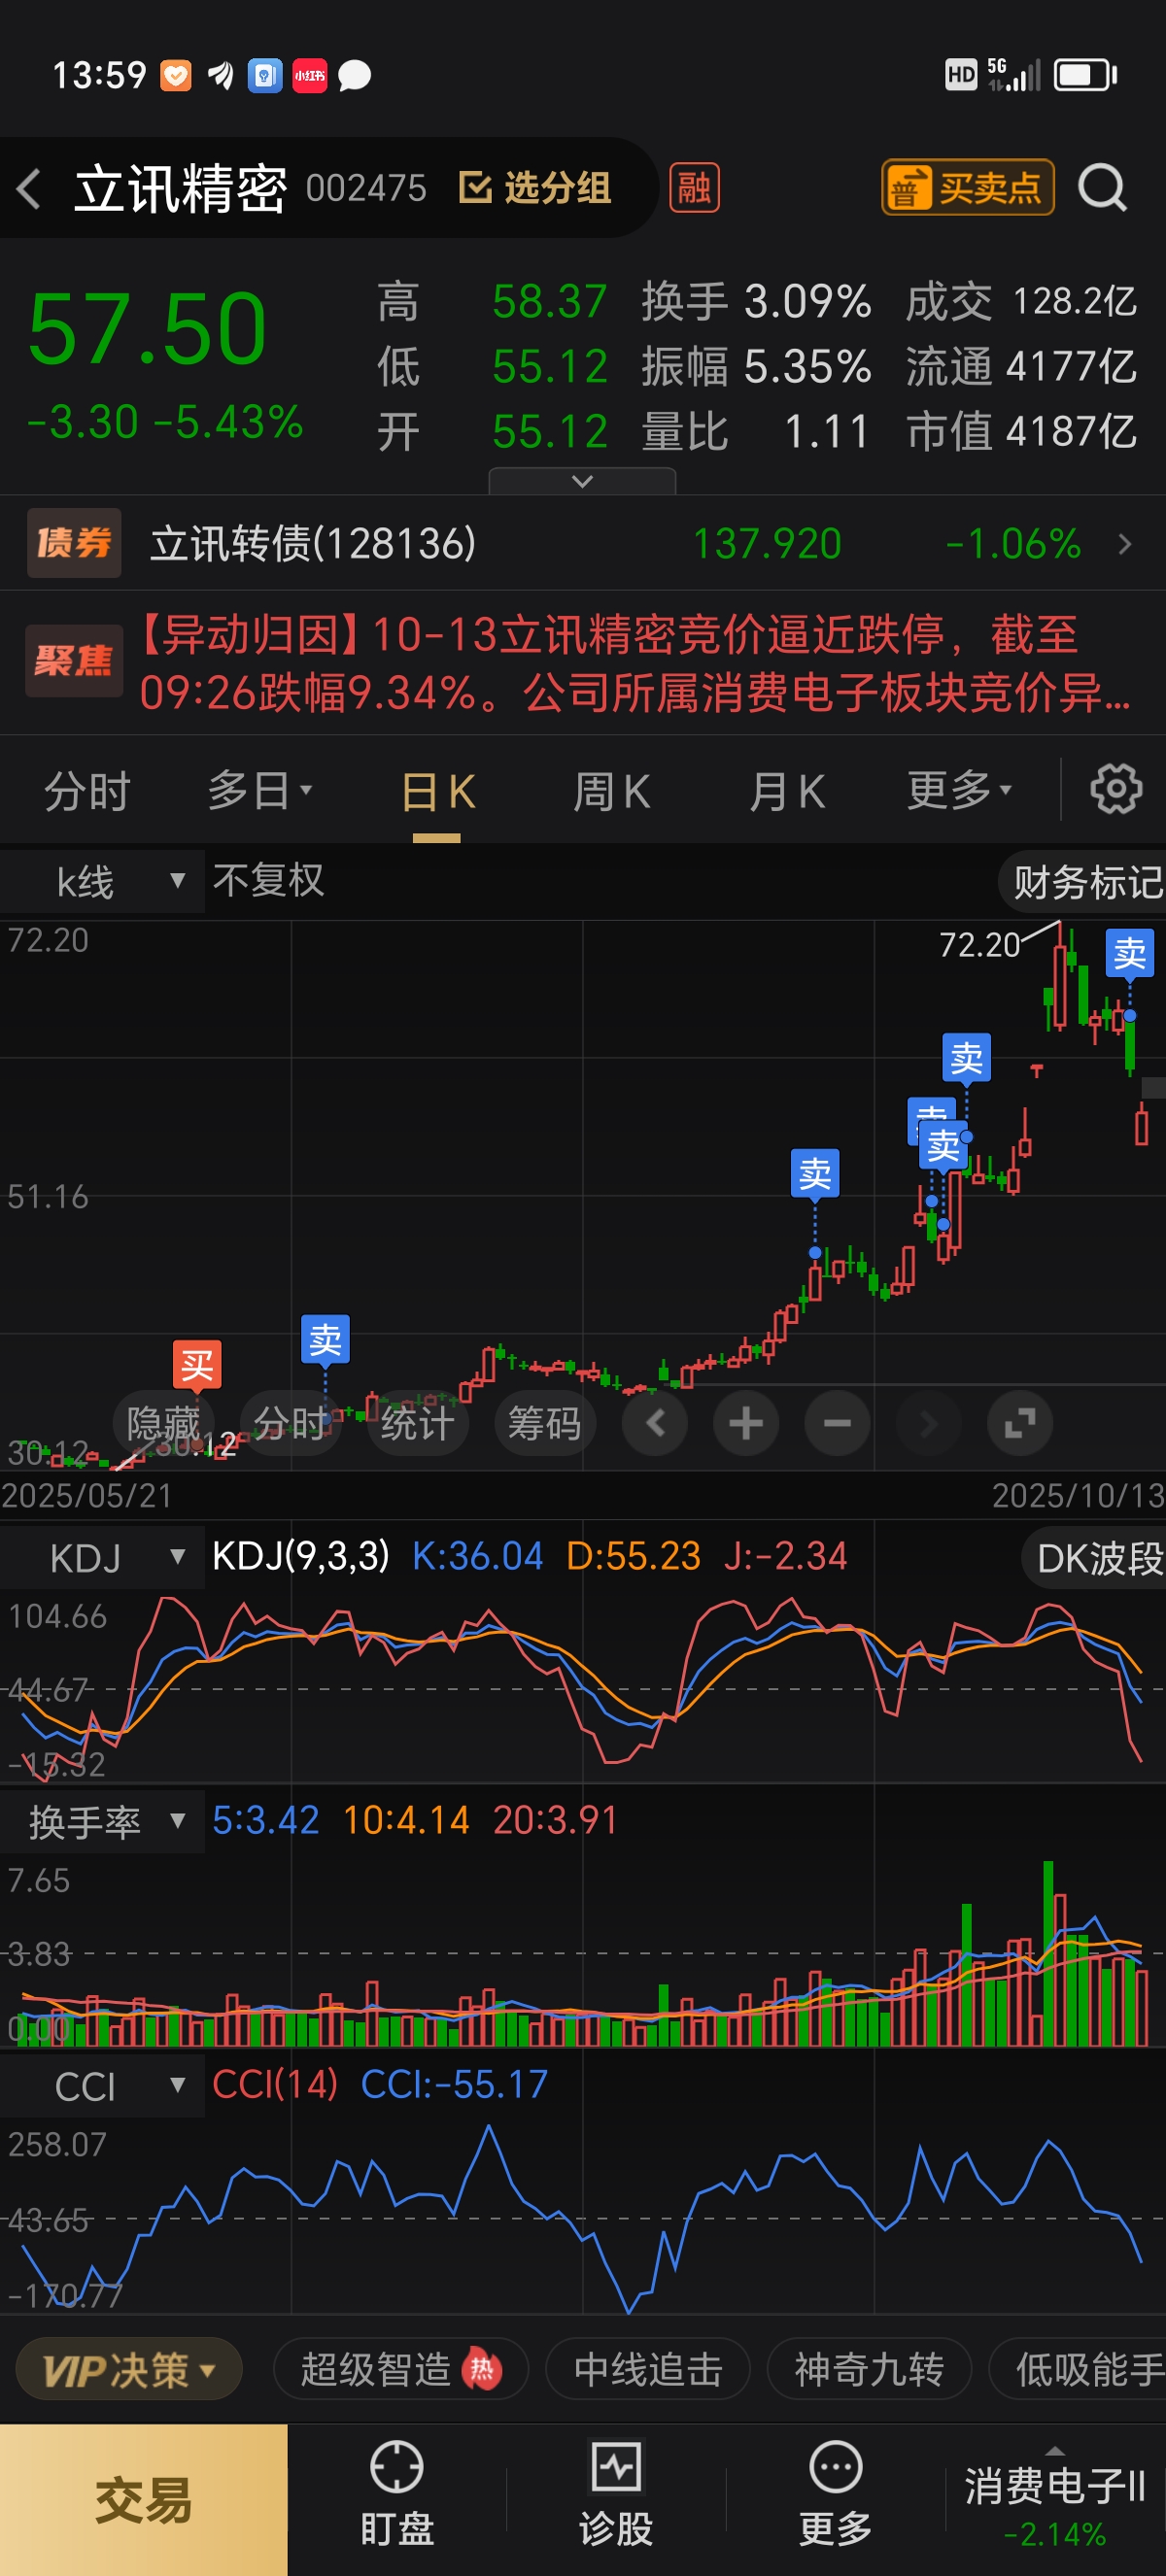Screen dimensions: 1166x2576
Task: Select 超级智造 indicator chip
Action: pos(400,2370)
